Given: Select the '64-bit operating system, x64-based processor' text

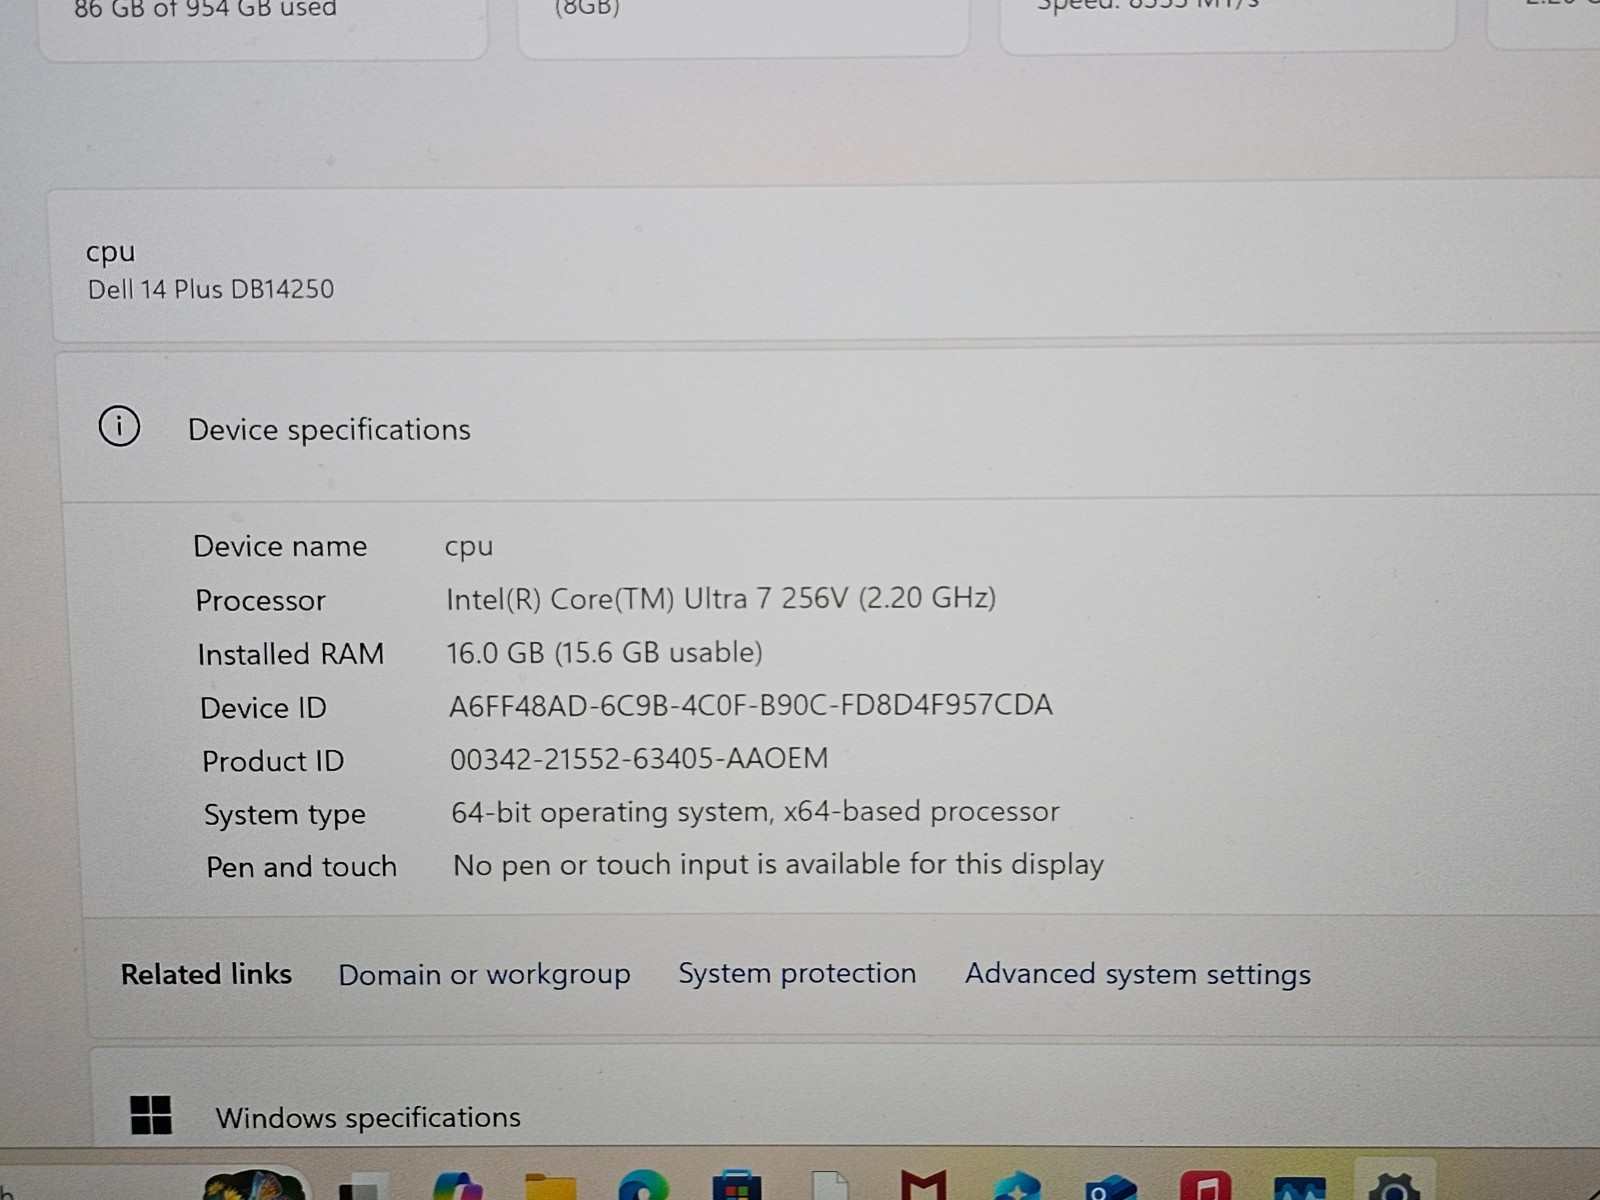Looking at the screenshot, I should click(x=755, y=812).
